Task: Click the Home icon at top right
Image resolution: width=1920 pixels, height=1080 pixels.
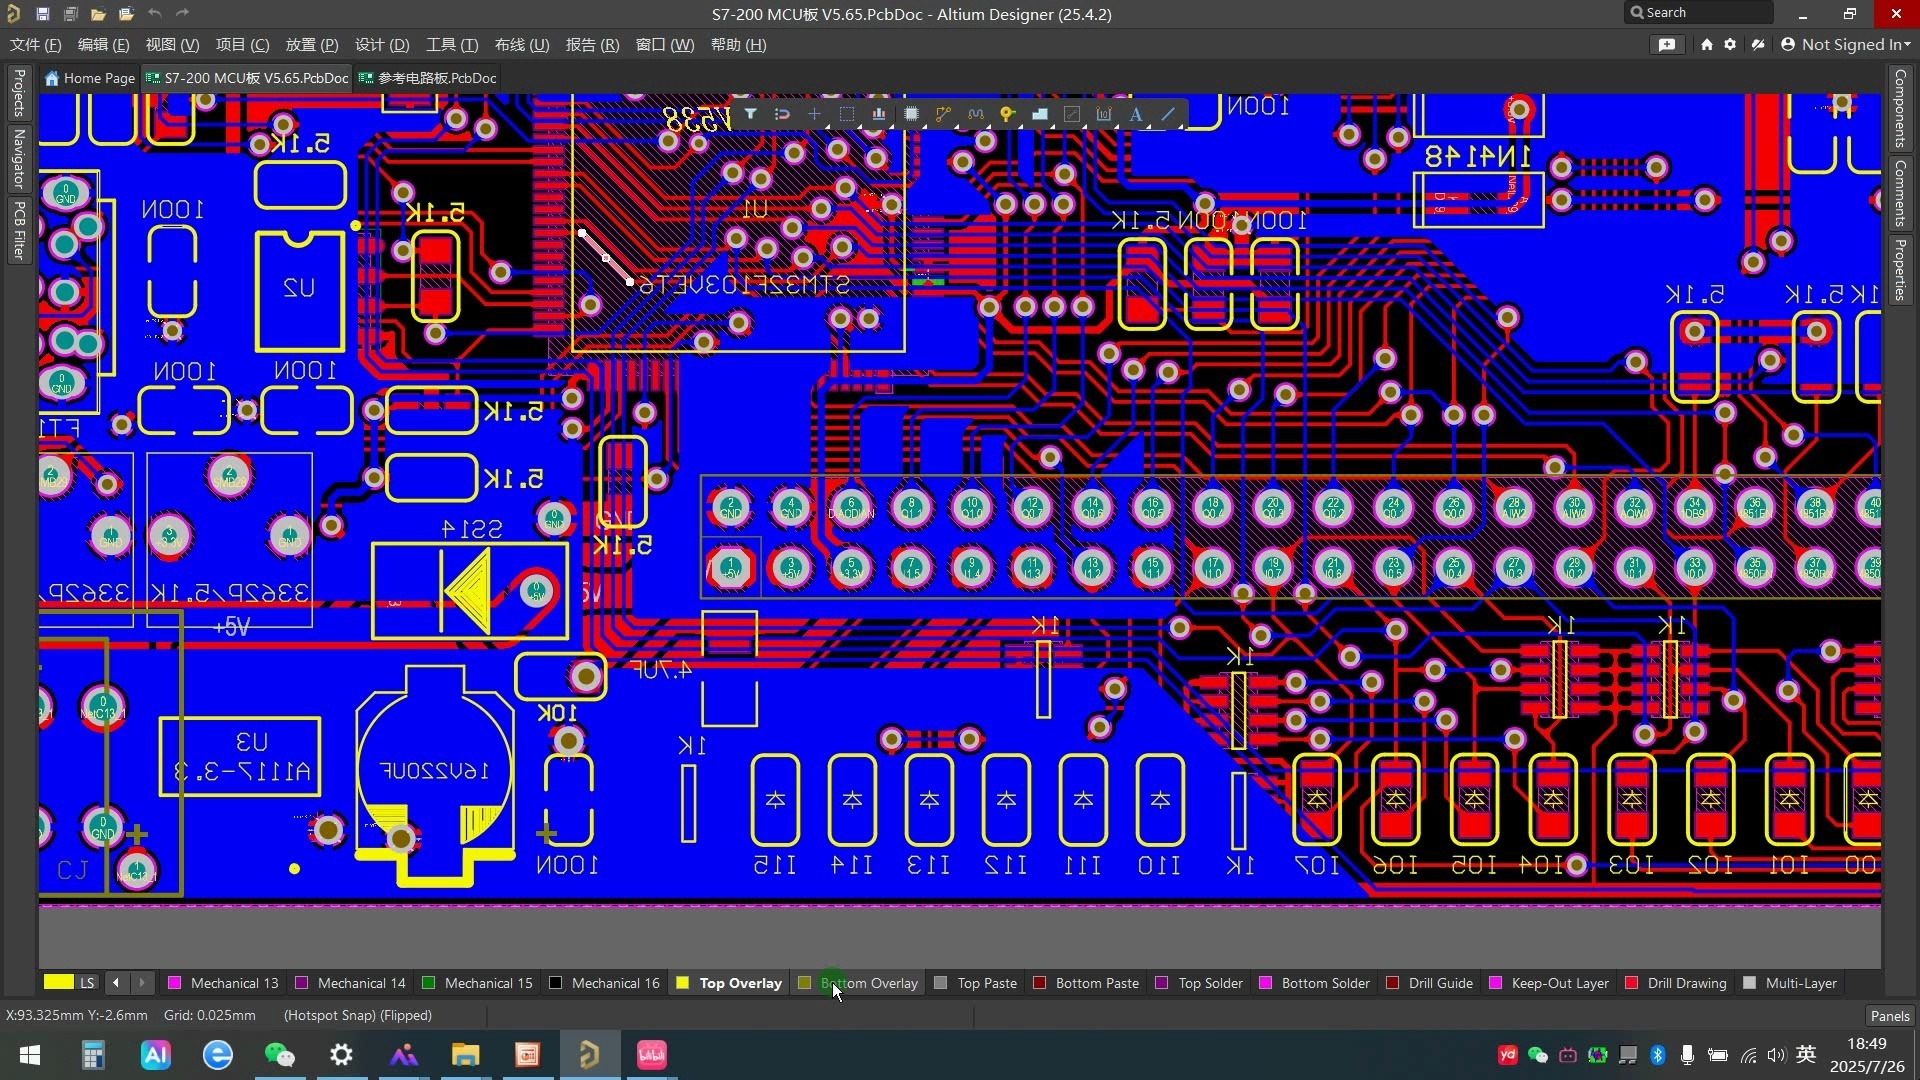Action: click(1706, 44)
